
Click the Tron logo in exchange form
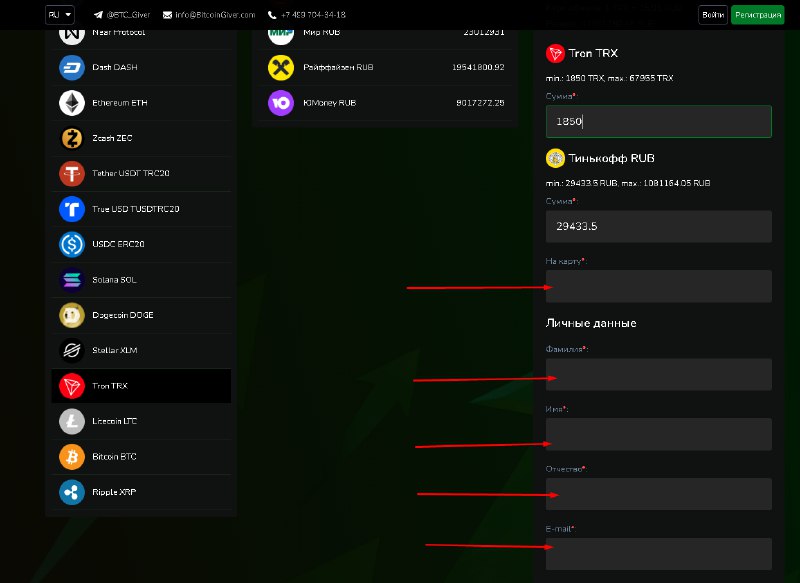pos(555,53)
